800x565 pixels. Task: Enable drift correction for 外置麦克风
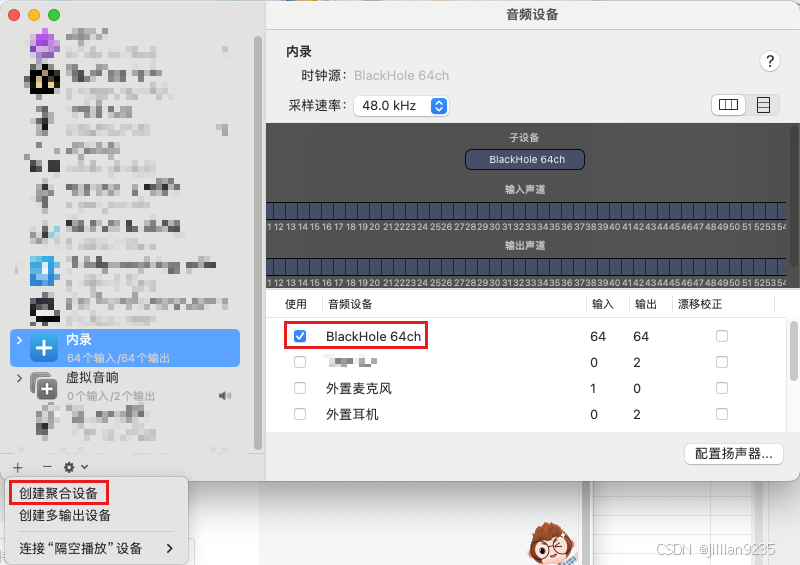click(x=721, y=388)
